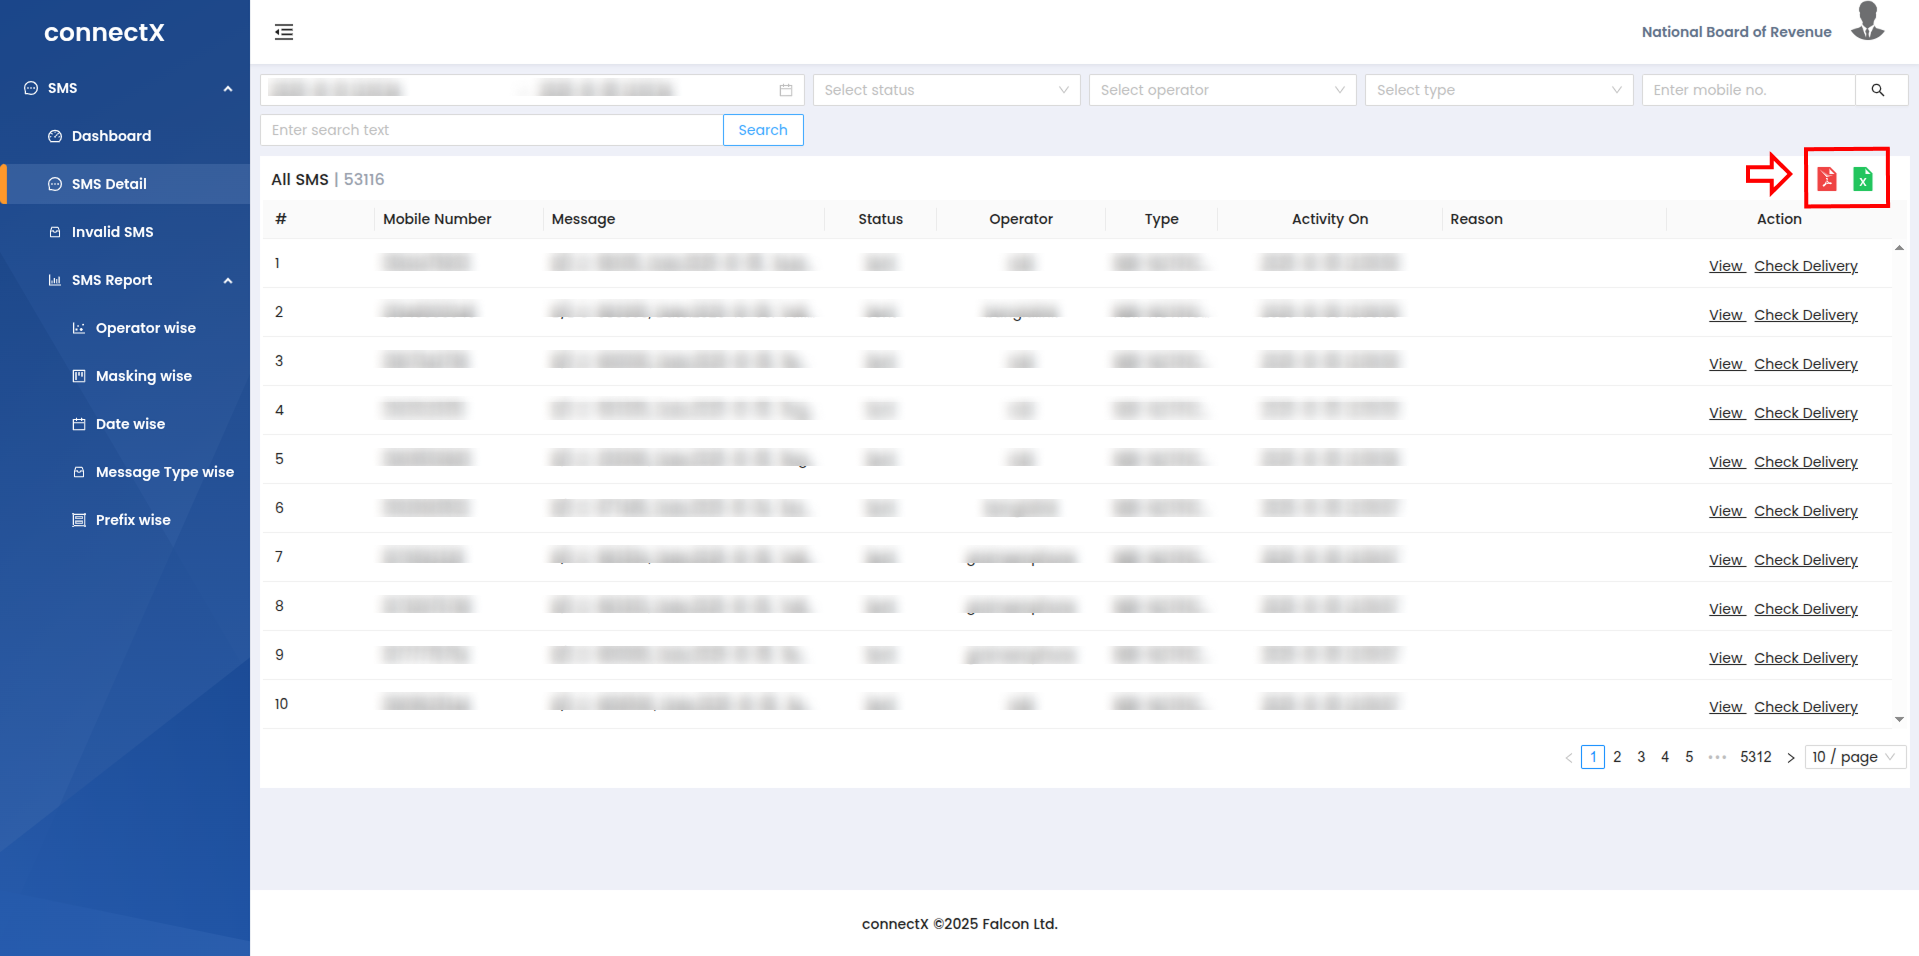
Task: Navigate to Invalid SMS page
Action: point(112,232)
